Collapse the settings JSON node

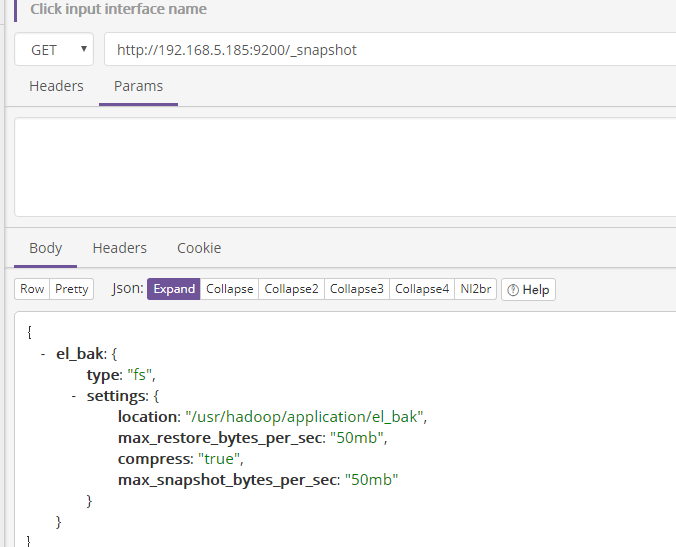[x=74, y=396]
